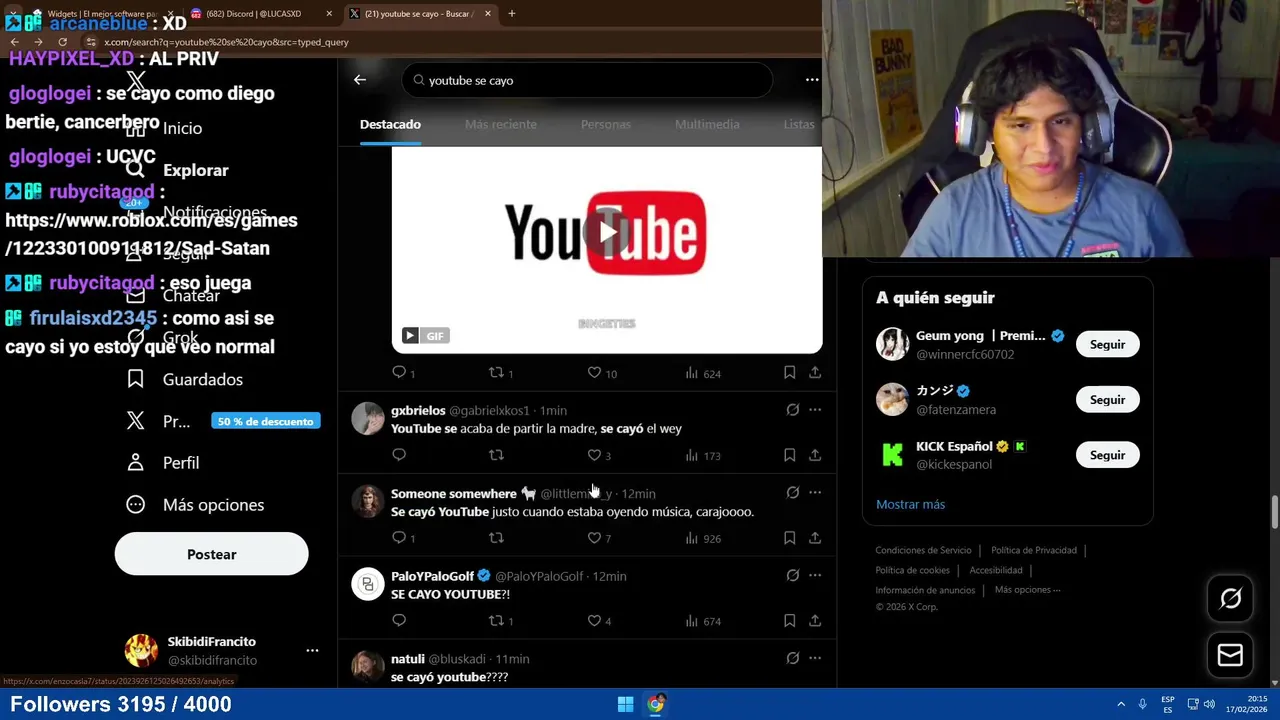Expand Más opciones in the footer
The image size is (1280, 720).
[1027, 590]
